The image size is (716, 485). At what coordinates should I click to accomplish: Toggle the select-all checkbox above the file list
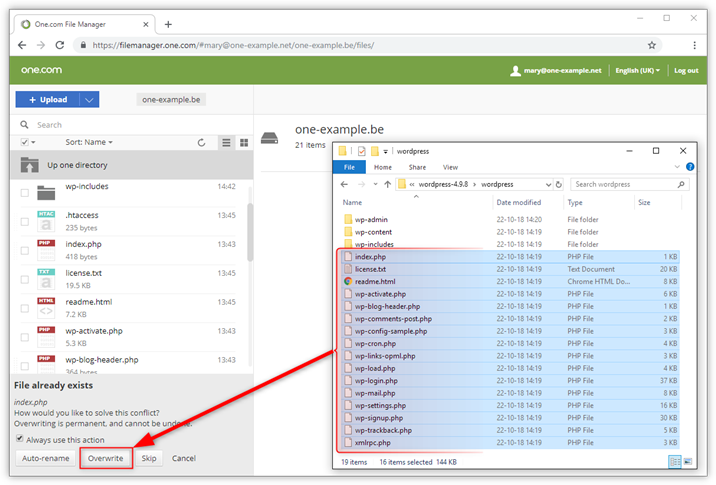coord(25,142)
